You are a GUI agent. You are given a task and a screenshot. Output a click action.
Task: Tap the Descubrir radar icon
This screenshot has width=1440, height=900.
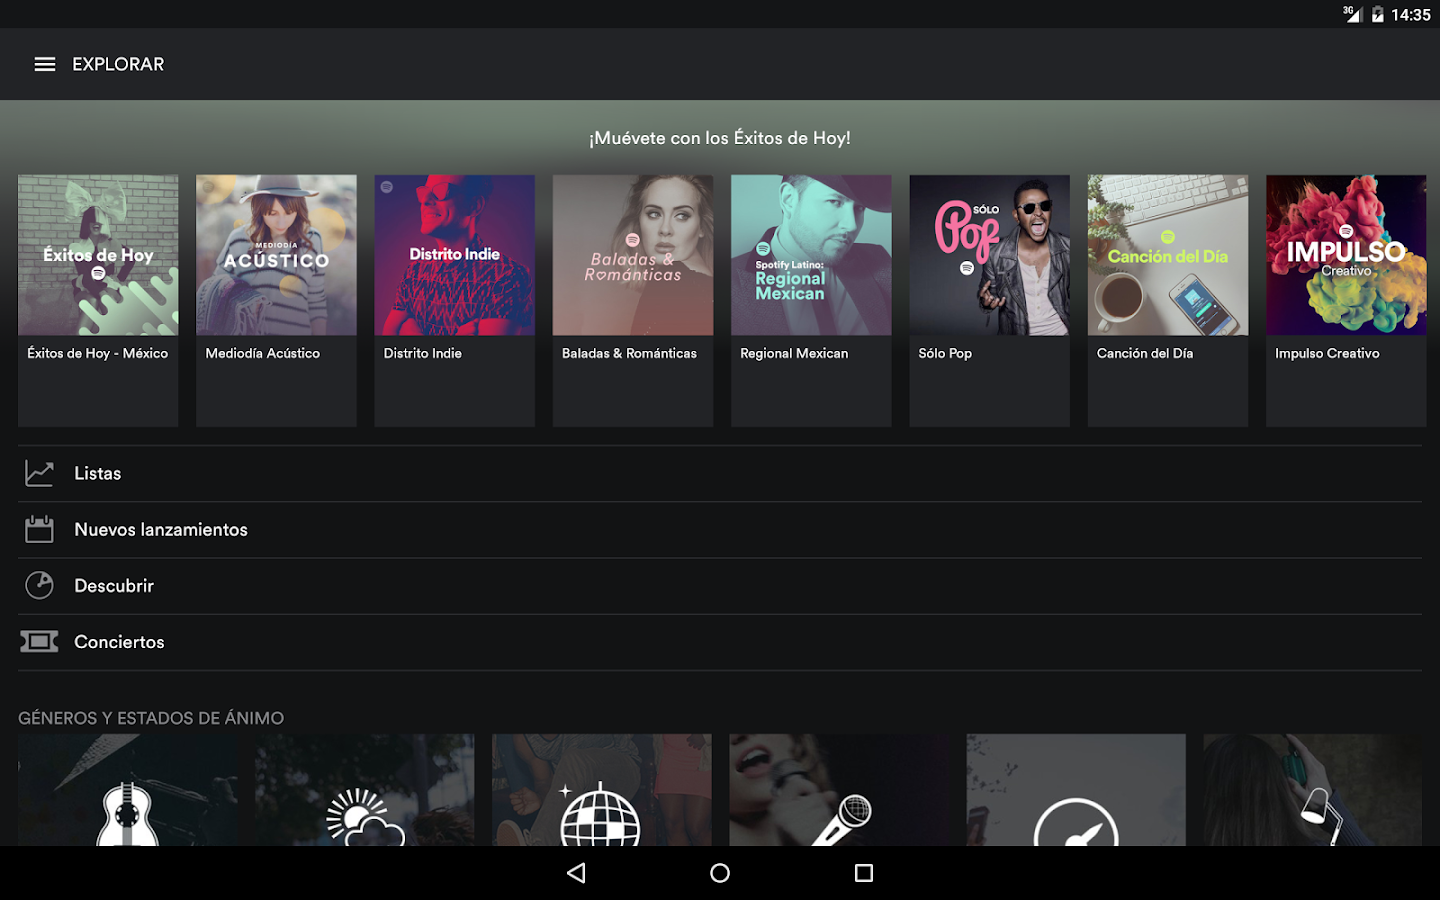[x=39, y=585]
